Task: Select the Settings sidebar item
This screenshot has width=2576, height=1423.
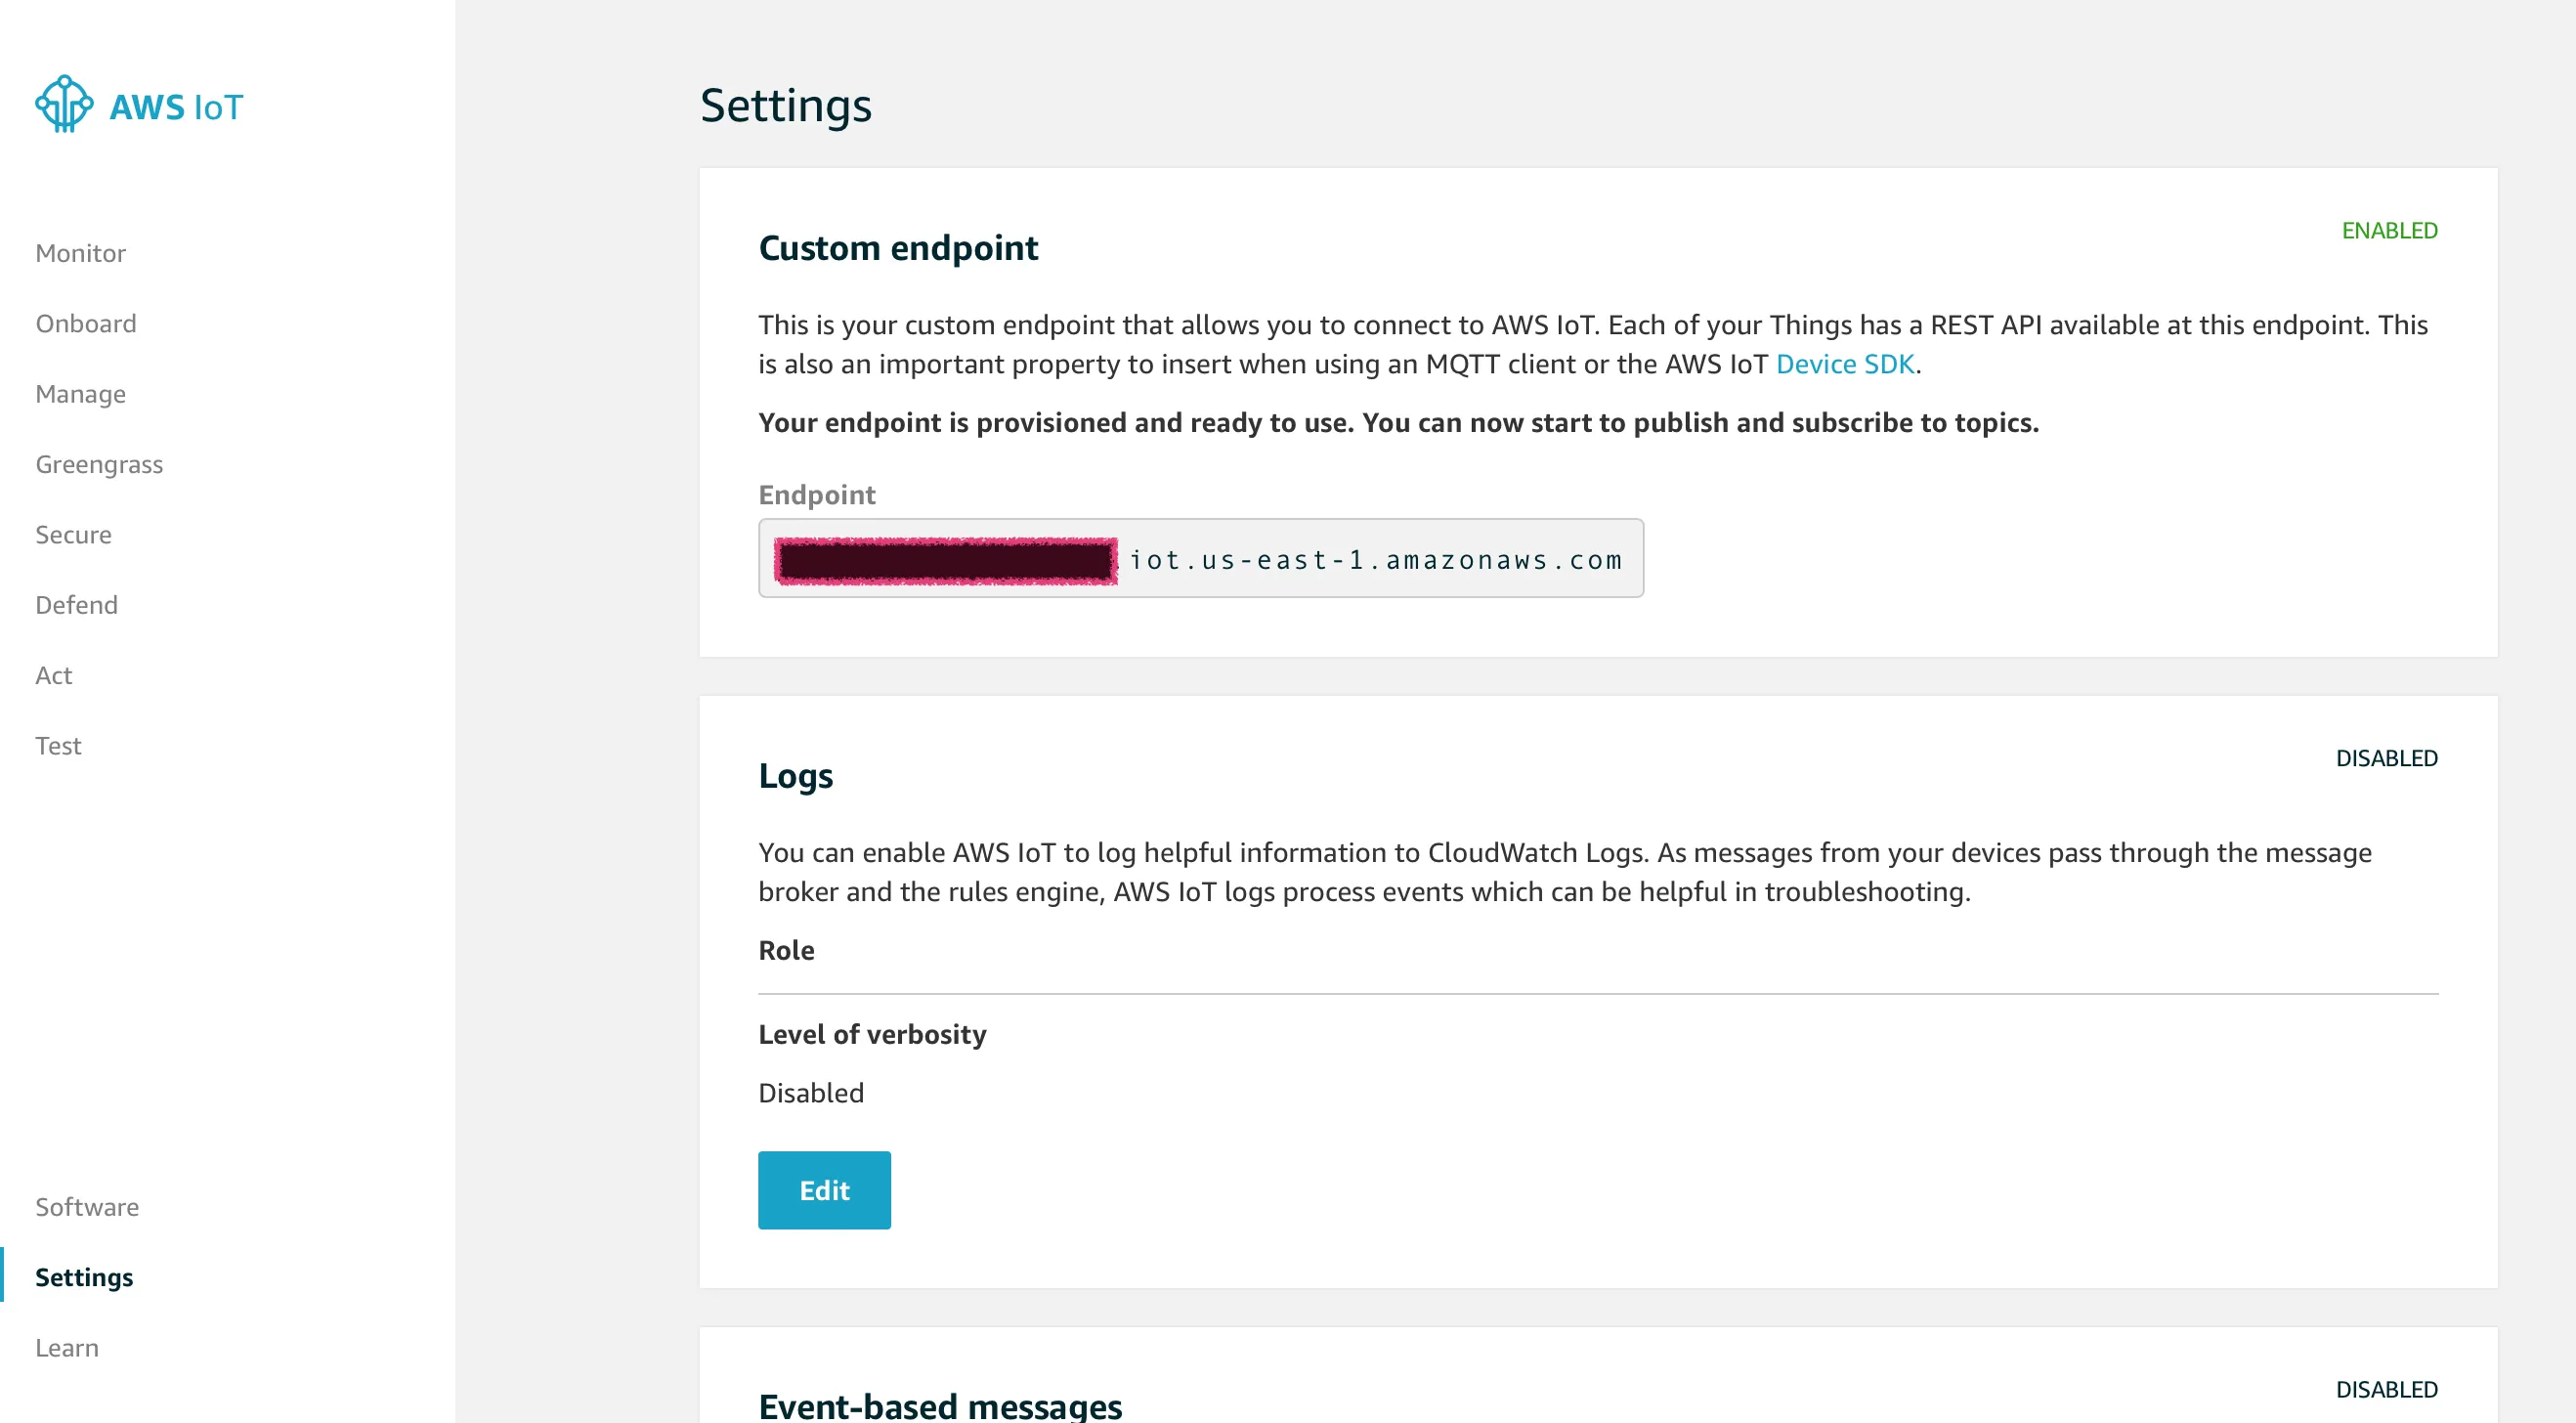Action: (84, 1277)
